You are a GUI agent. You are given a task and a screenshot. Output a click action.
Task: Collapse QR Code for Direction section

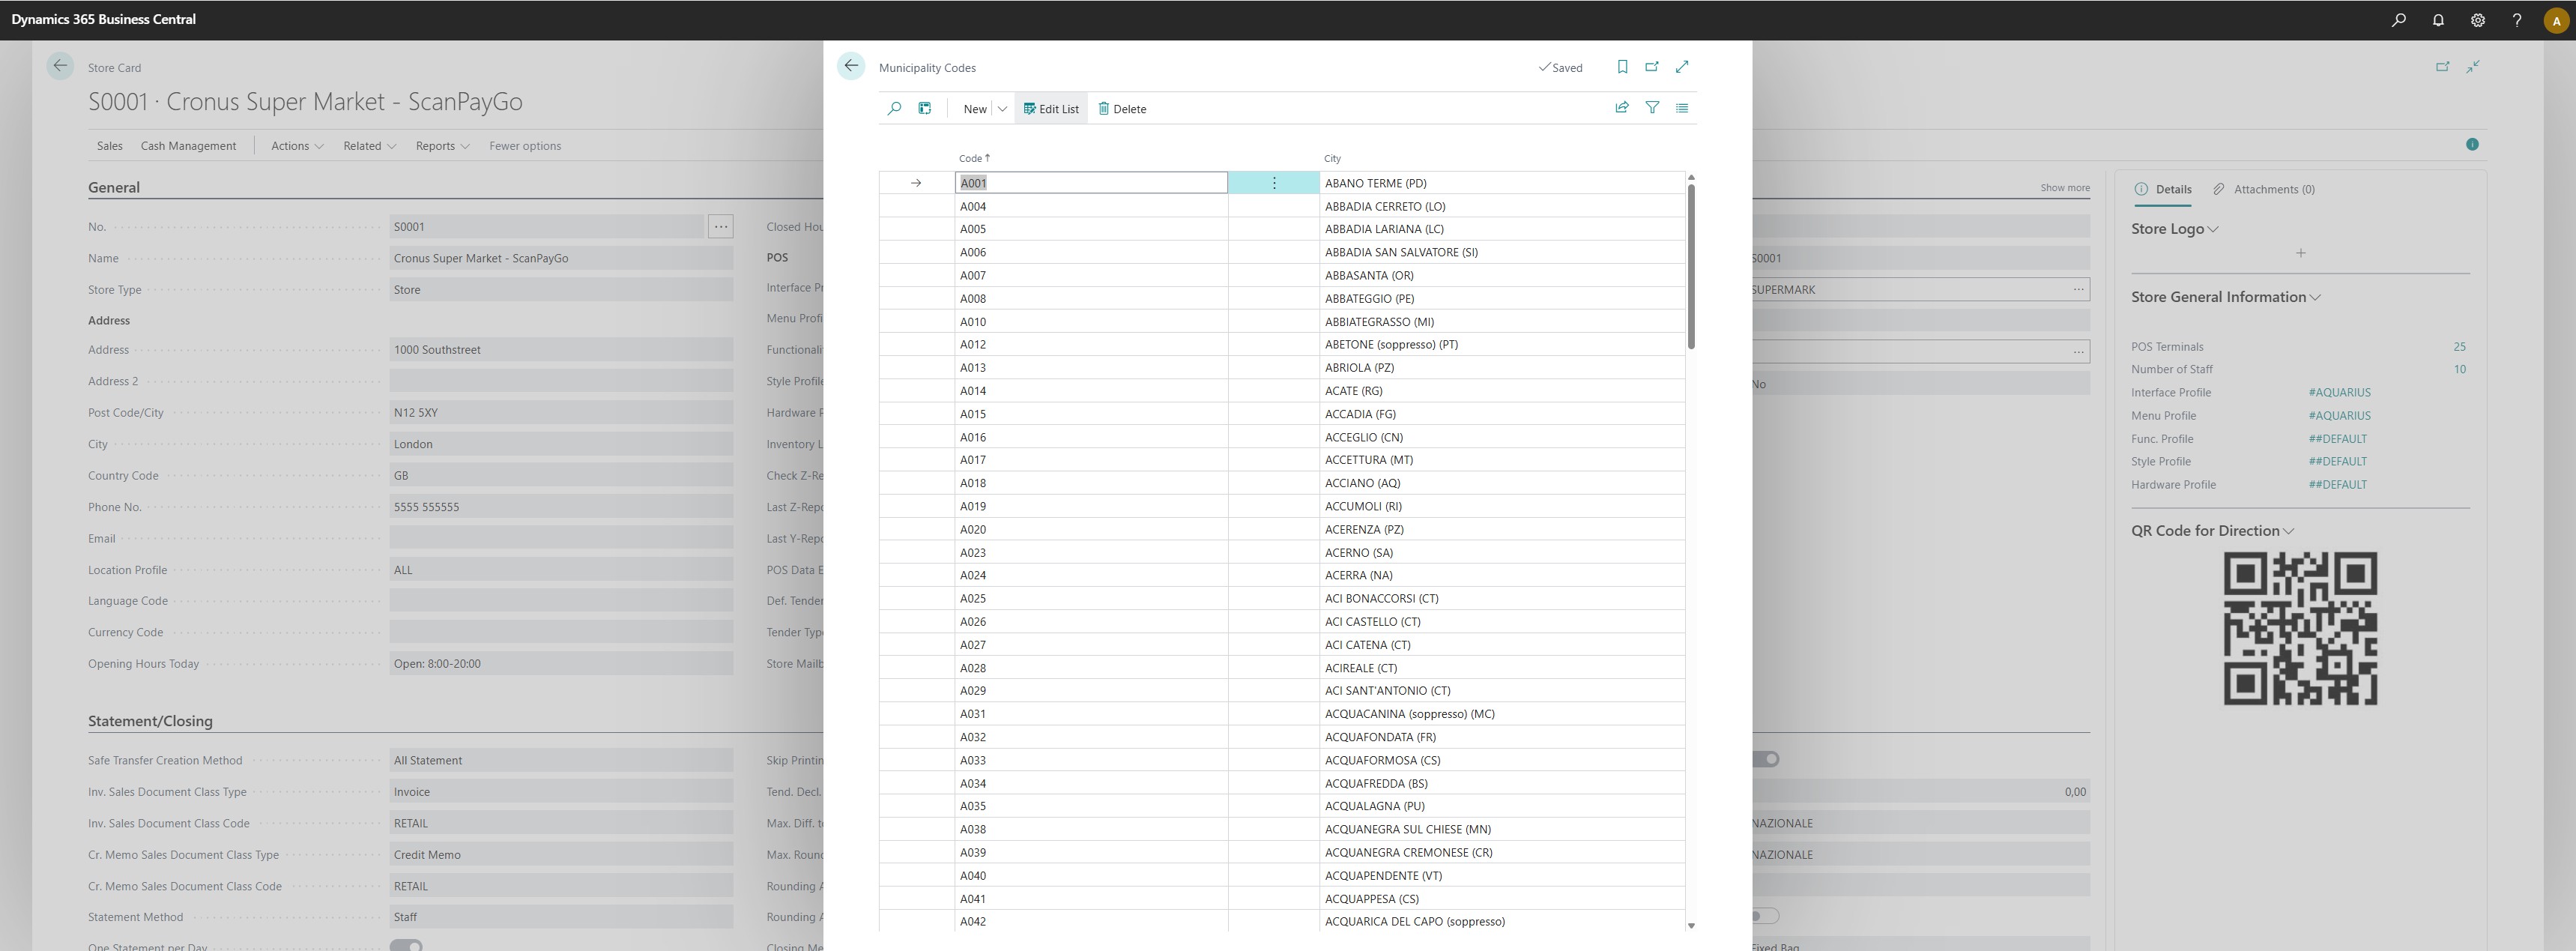coord(2212,531)
